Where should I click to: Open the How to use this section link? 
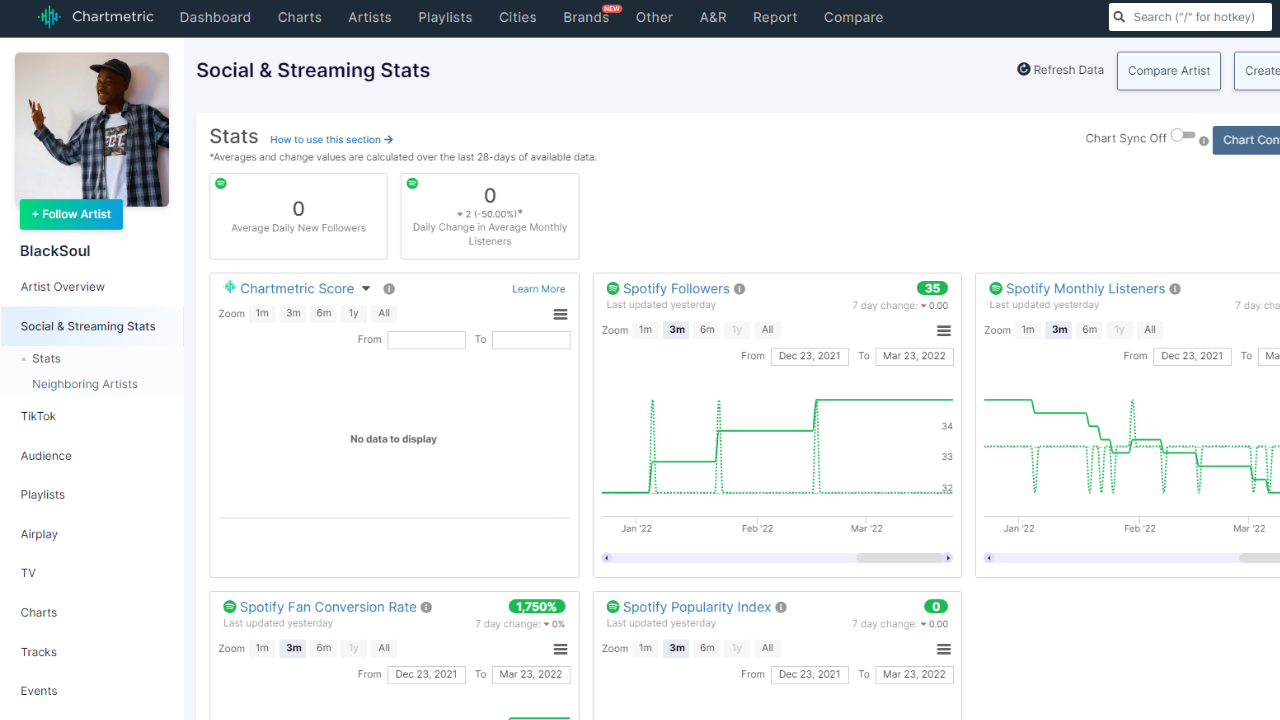click(331, 140)
